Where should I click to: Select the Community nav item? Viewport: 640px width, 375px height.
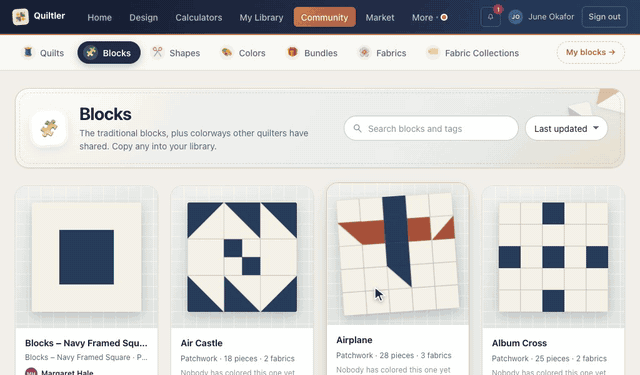click(x=324, y=17)
